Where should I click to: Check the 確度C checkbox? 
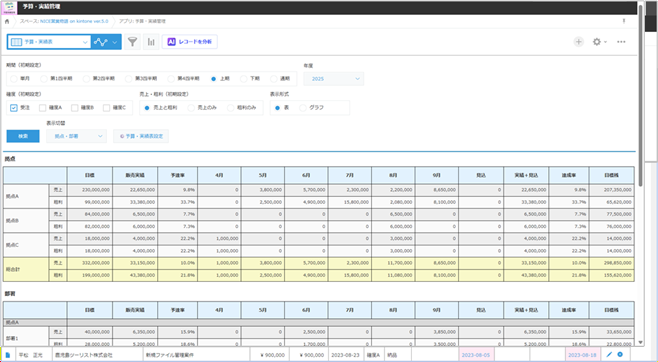(x=107, y=108)
